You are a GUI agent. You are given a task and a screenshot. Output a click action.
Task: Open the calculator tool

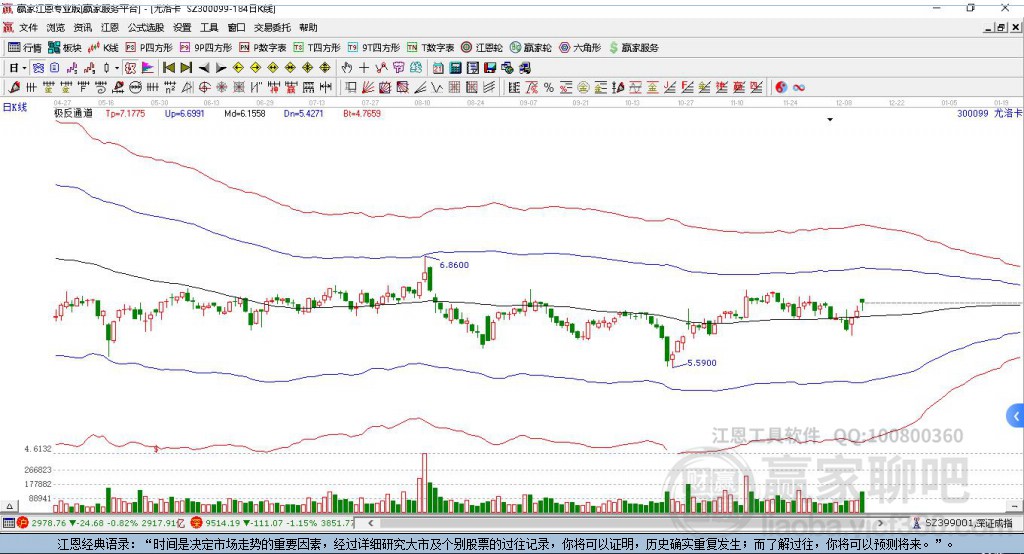(455, 68)
